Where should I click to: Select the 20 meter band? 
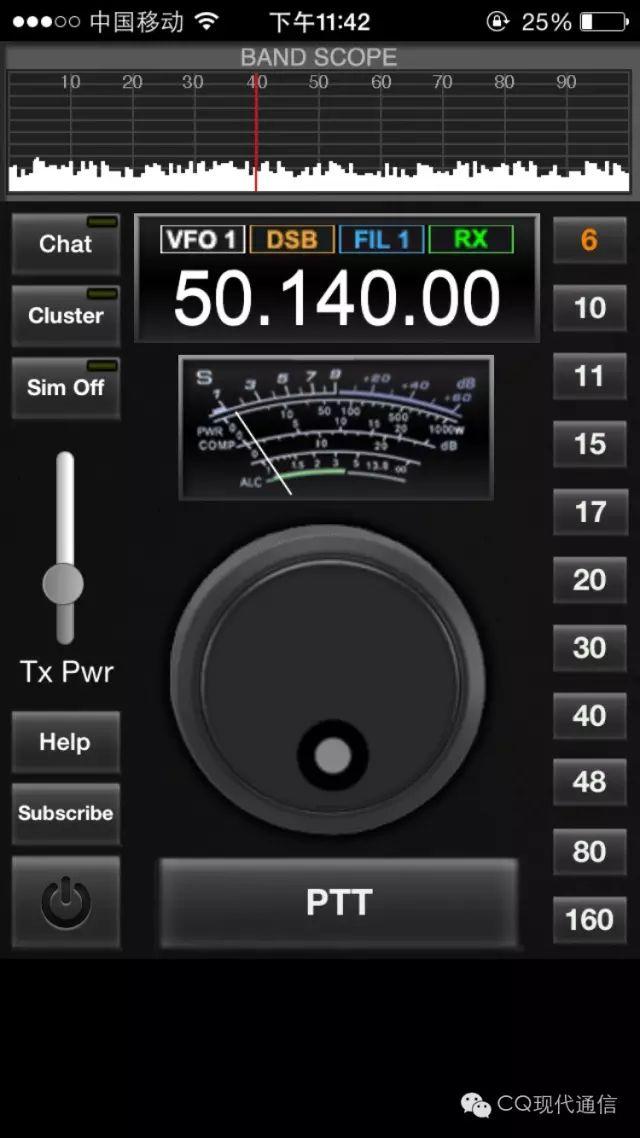tap(589, 580)
